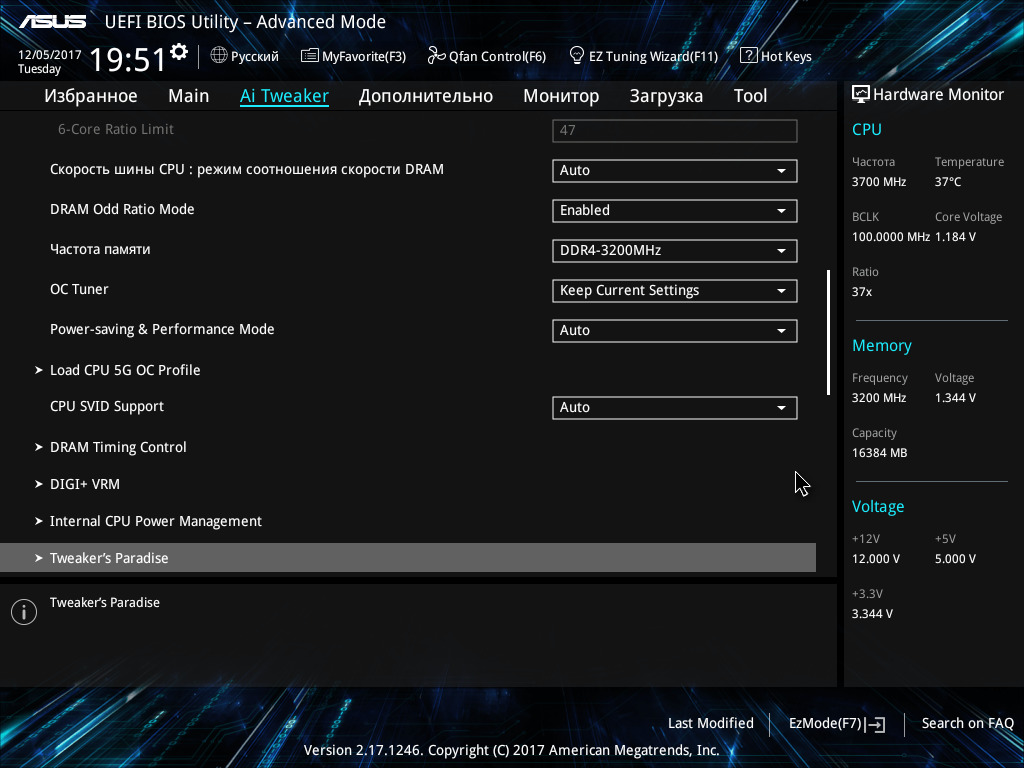The image size is (1024, 768).
Task: Click the Частота памяти label
Action: (100, 249)
